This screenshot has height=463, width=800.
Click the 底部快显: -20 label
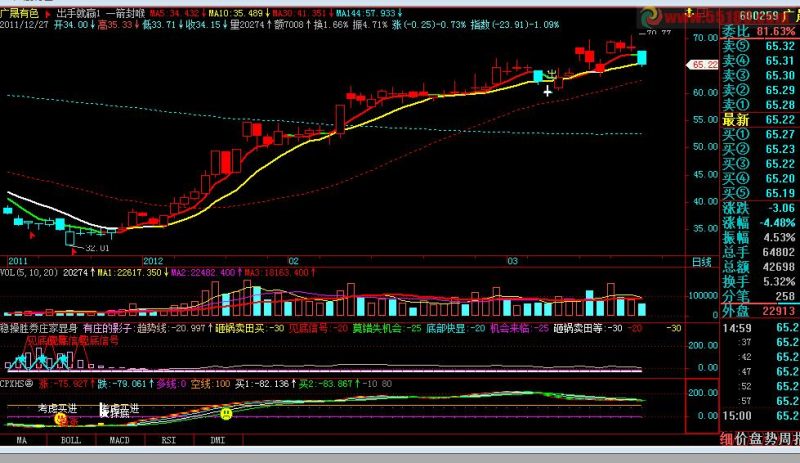(456, 328)
